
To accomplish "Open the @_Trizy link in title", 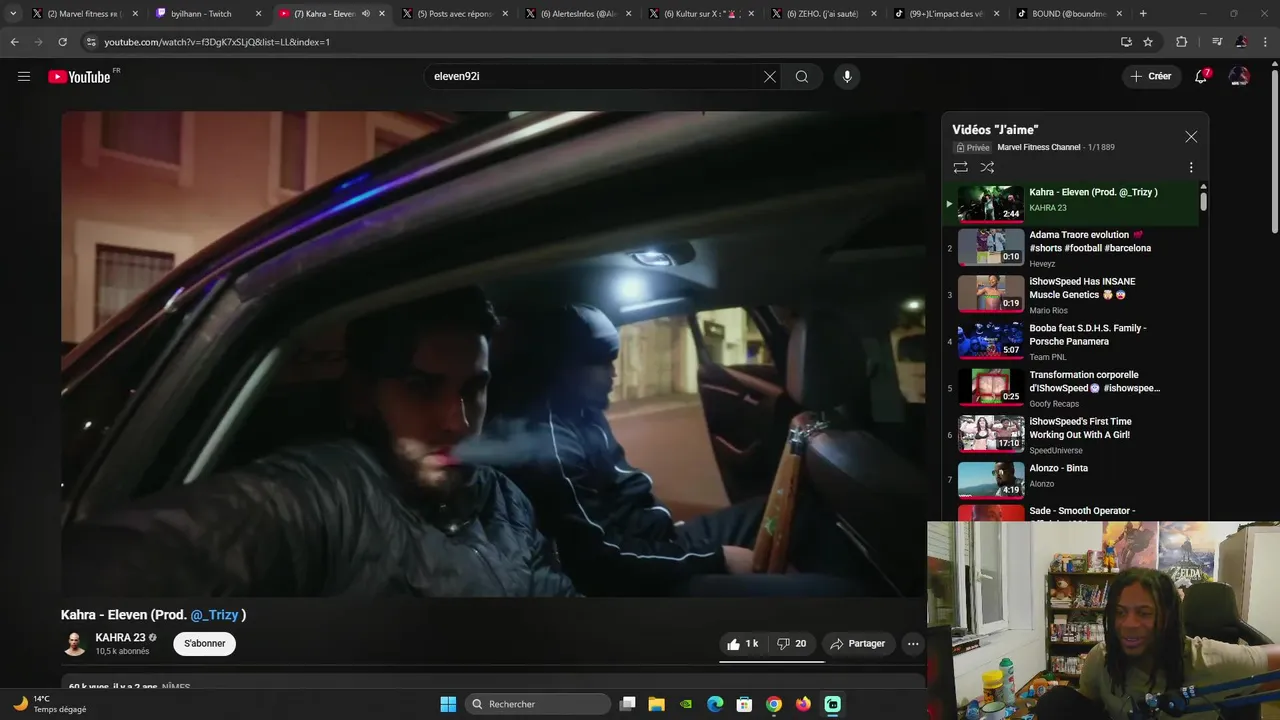I will tap(214, 615).
